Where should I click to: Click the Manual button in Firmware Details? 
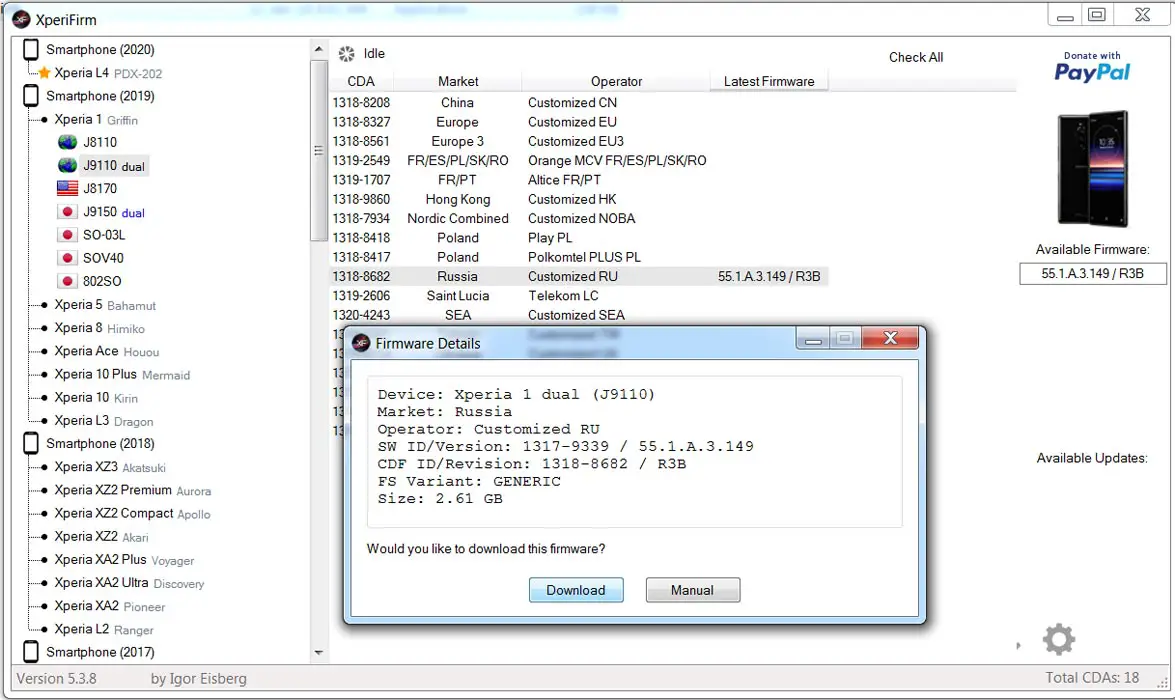click(692, 590)
